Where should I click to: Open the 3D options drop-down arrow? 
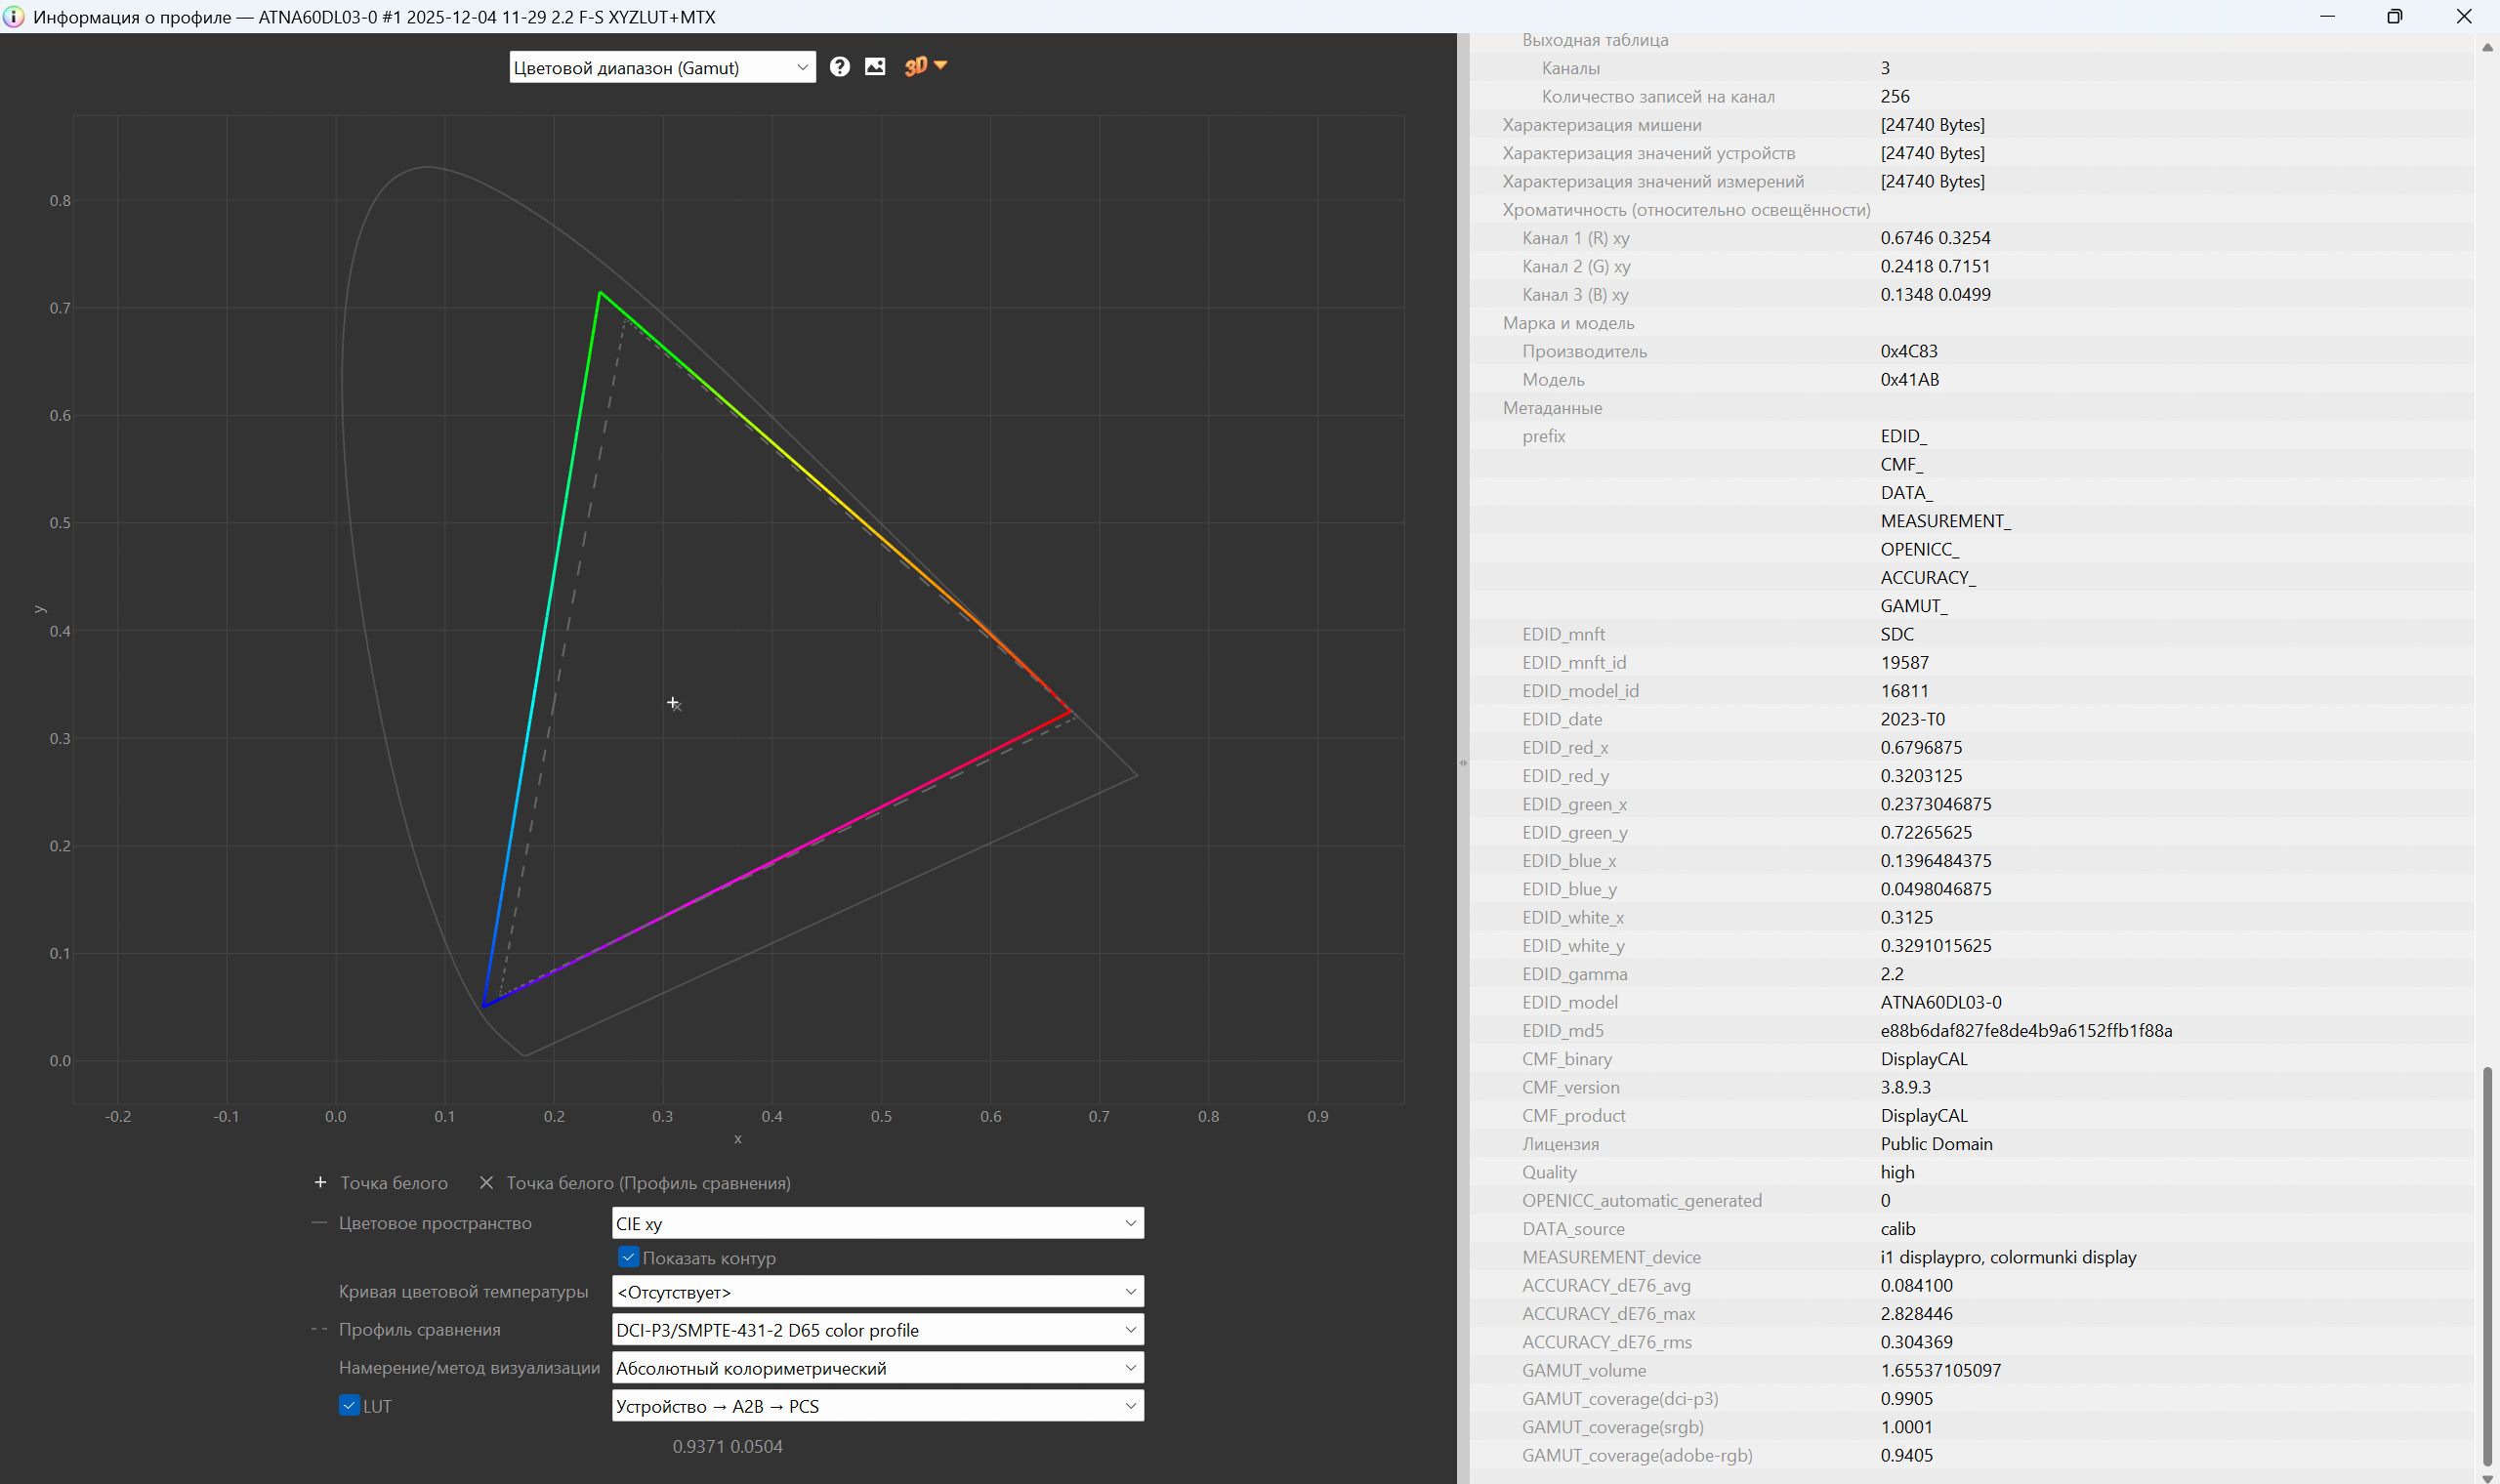pos(941,66)
